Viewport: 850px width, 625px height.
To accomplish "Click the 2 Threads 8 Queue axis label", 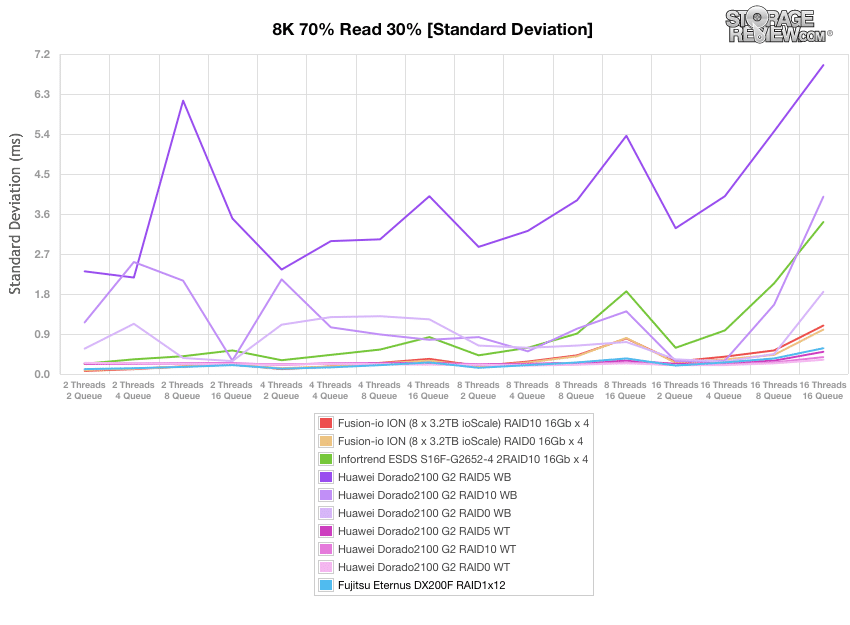I will tap(182, 390).
